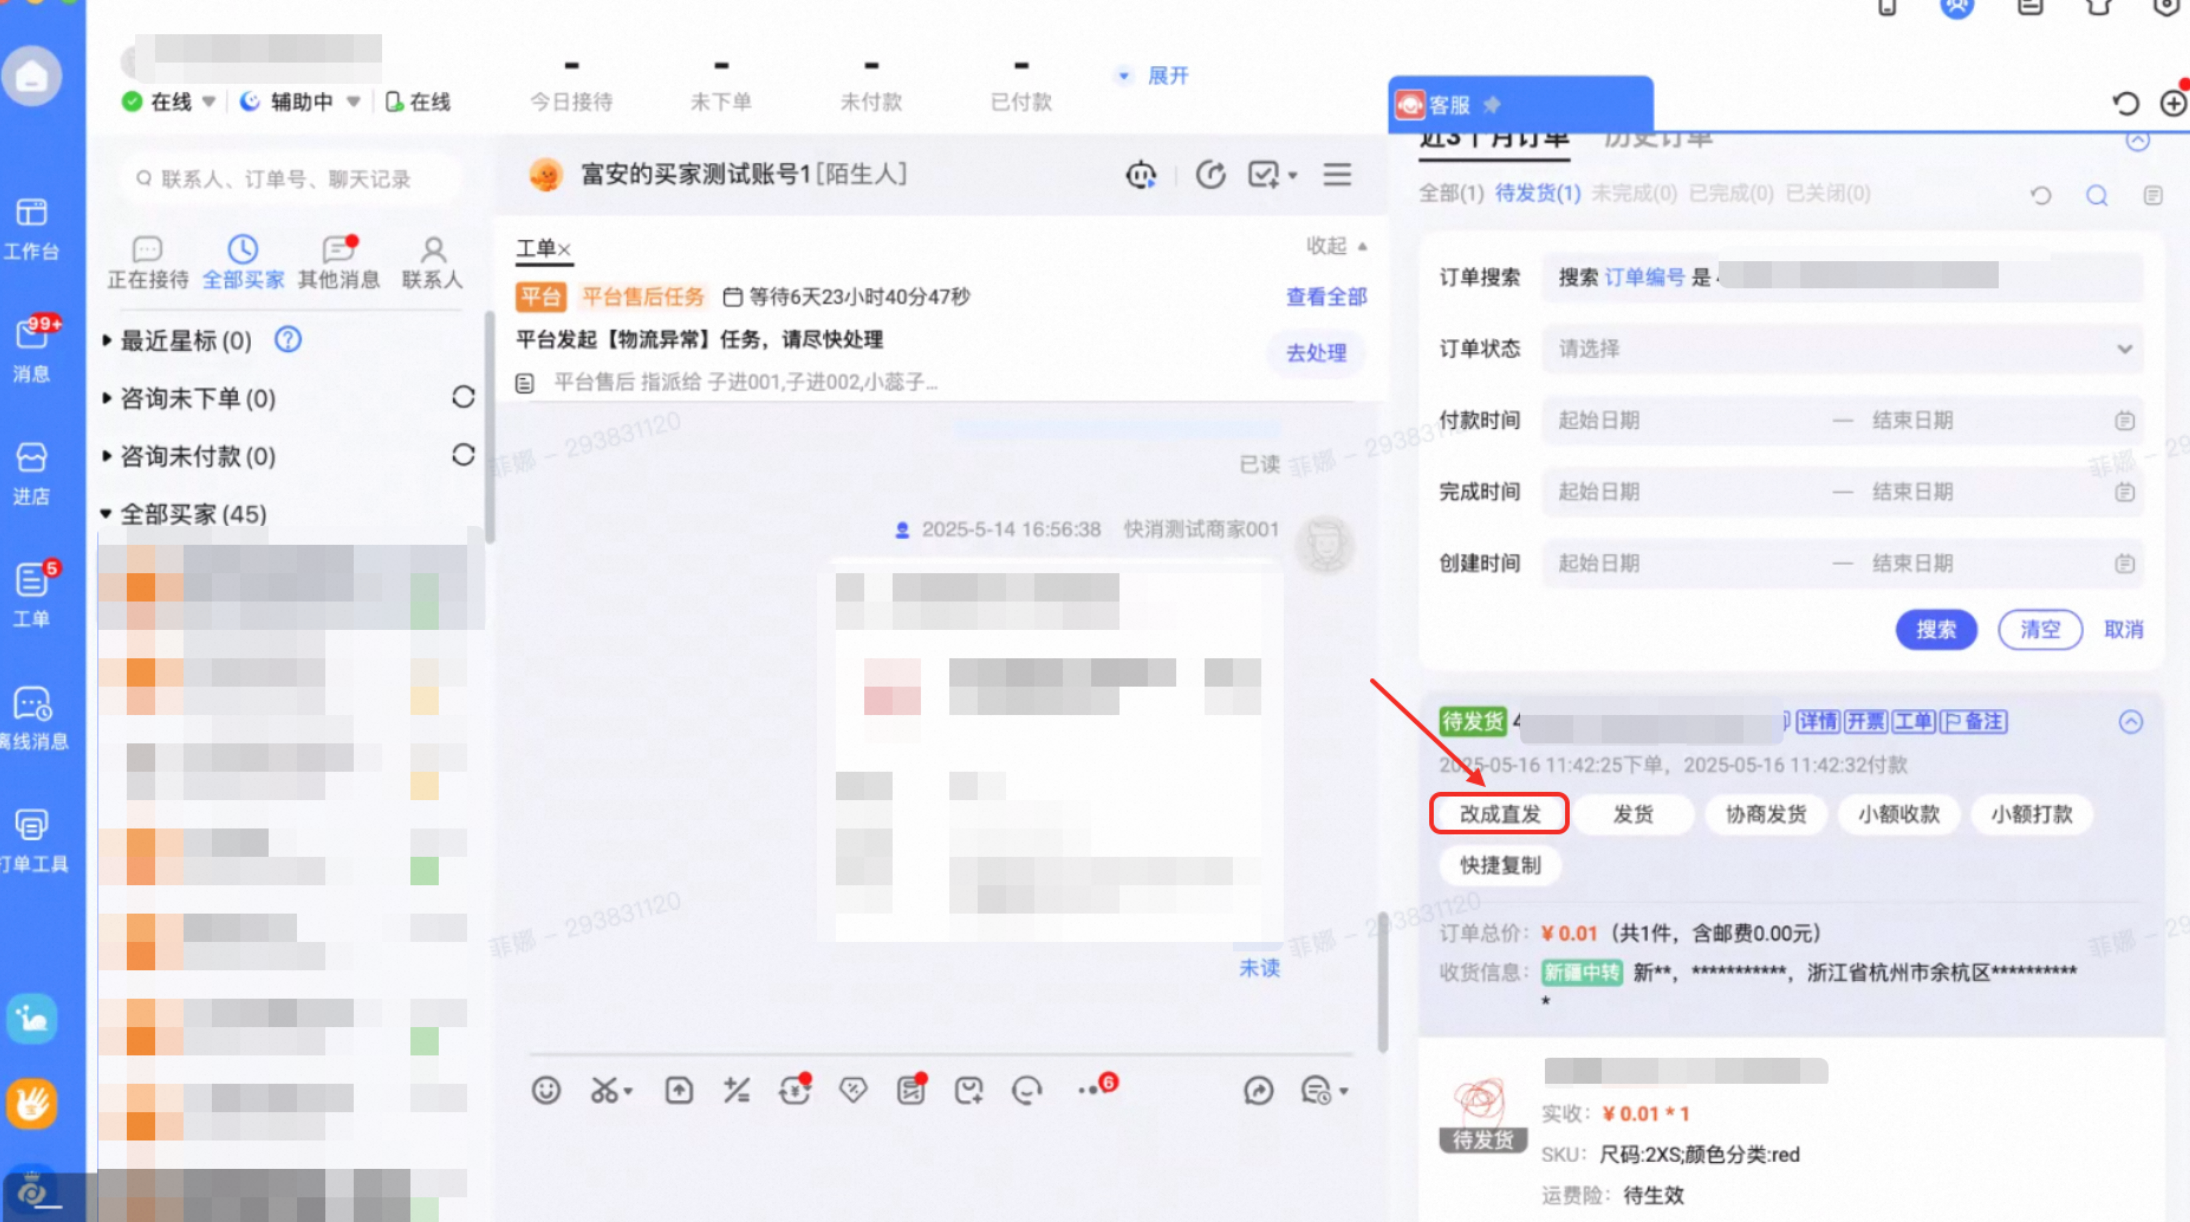
Task: Click the 去处理 button
Action: [x=1316, y=353]
